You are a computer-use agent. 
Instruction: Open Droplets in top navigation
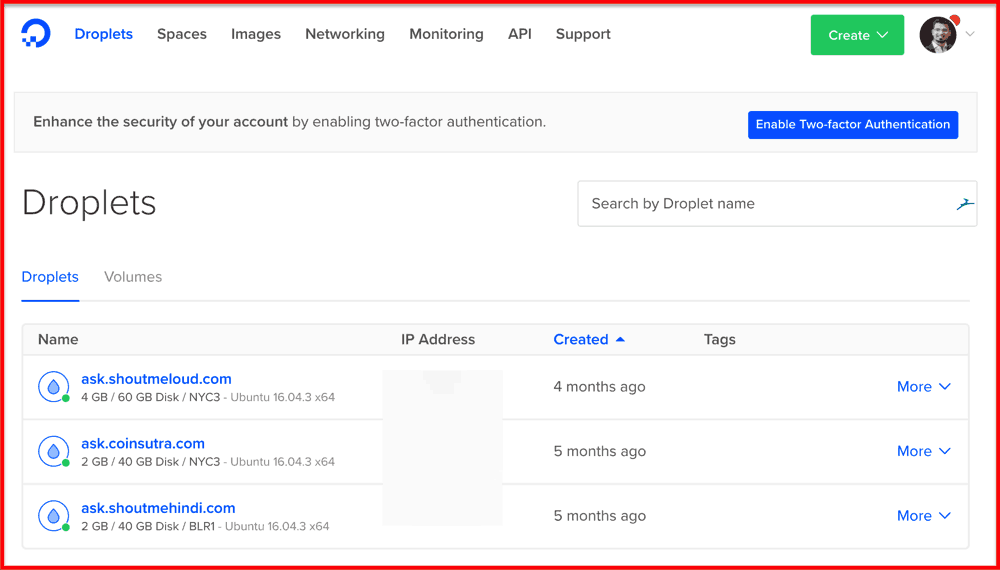tap(103, 34)
